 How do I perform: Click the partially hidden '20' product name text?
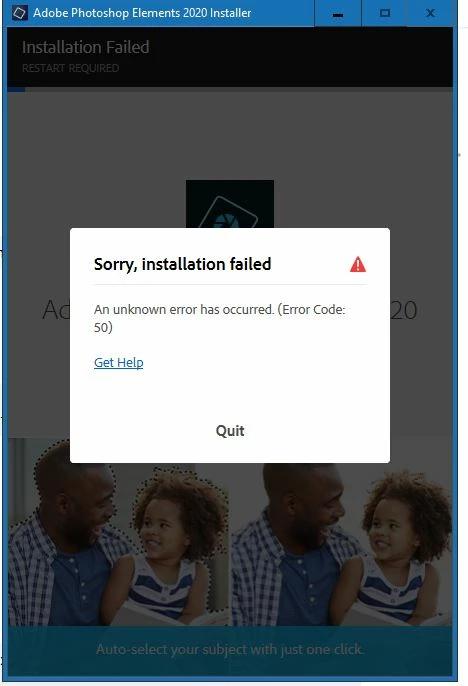pyautogui.click(x=404, y=310)
